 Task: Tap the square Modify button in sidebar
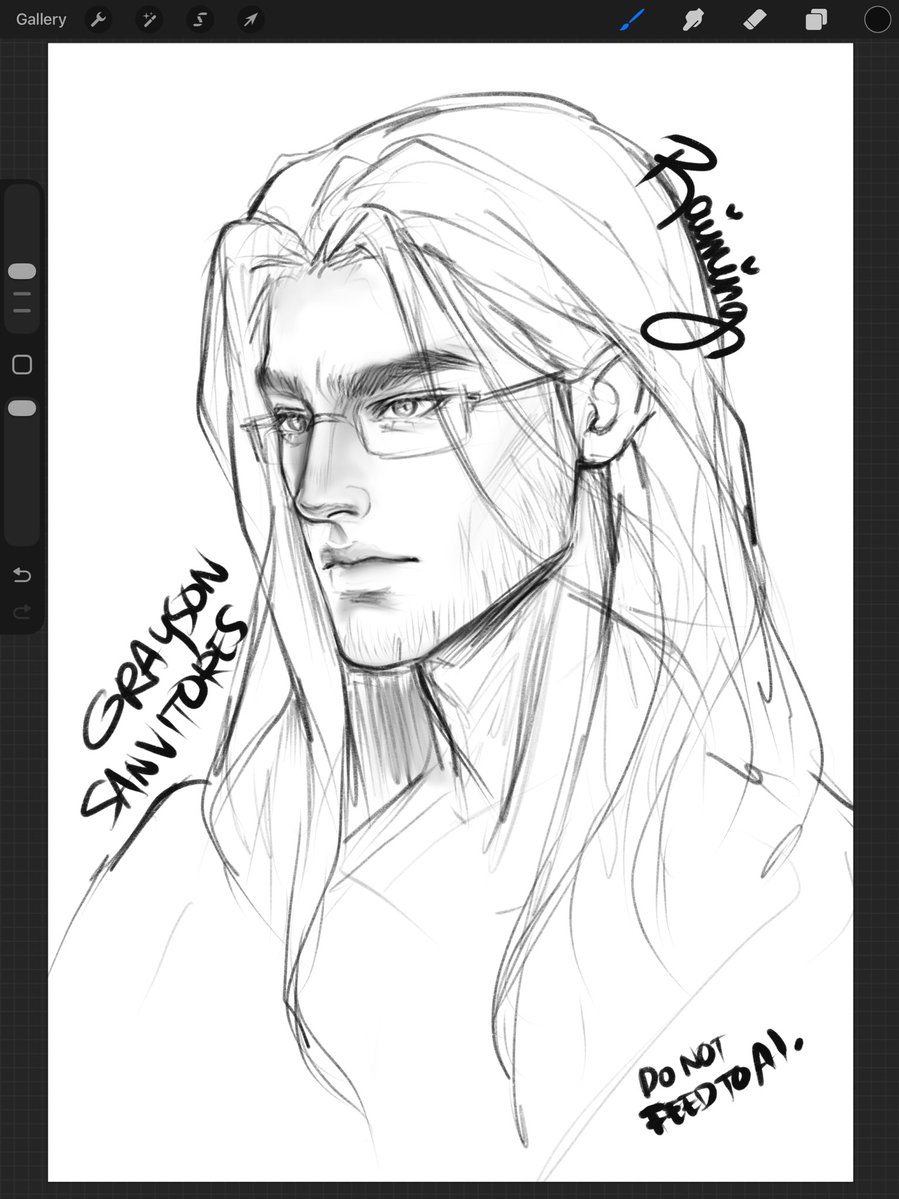coord(22,365)
